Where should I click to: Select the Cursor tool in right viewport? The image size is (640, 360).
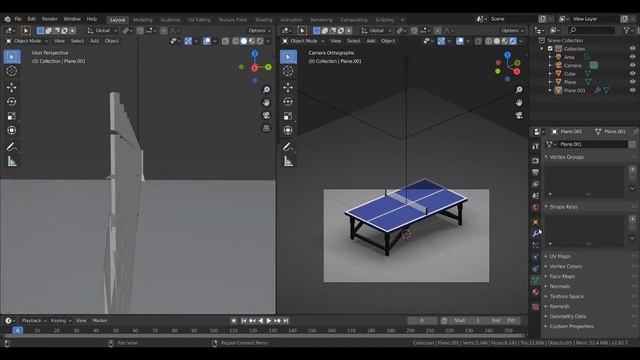point(288,71)
